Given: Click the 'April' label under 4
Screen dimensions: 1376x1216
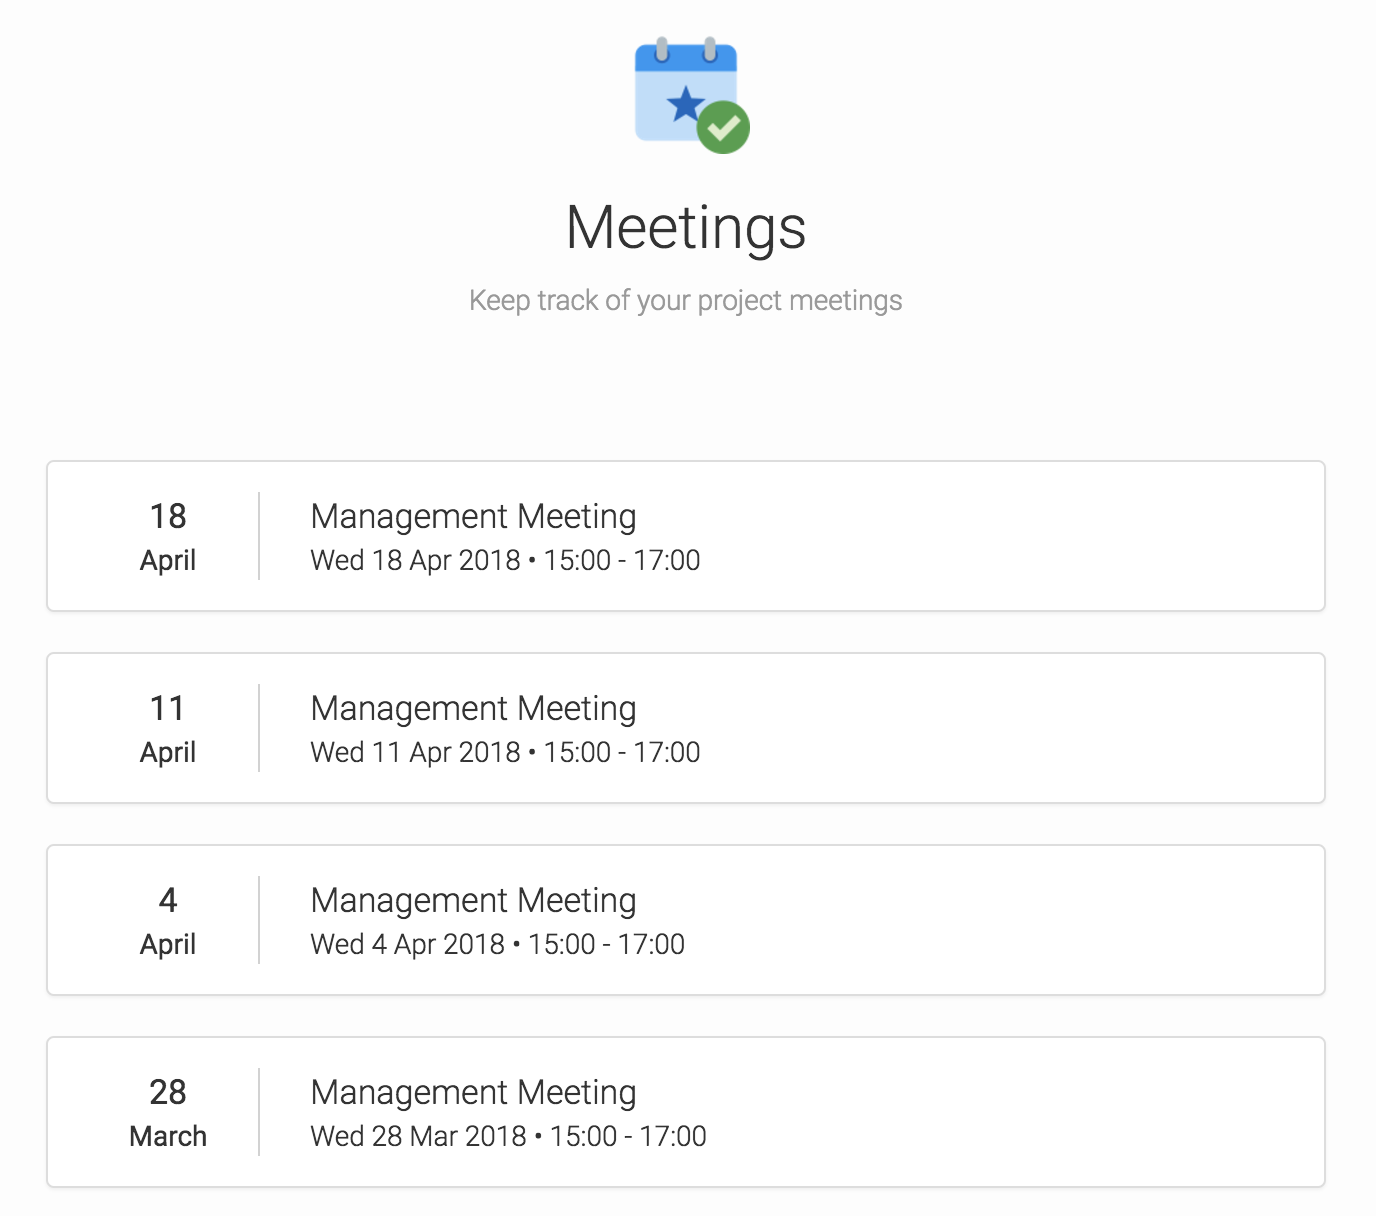Looking at the screenshot, I should coord(168,945).
